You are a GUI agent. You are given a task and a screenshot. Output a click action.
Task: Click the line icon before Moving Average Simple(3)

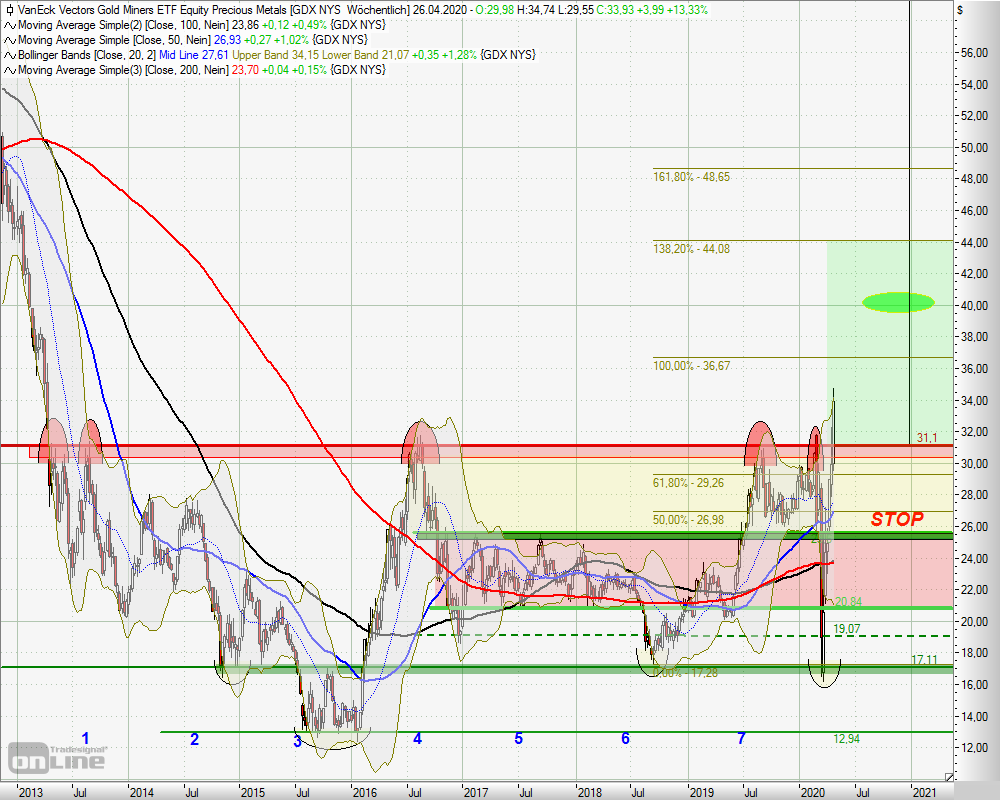coord(10,70)
